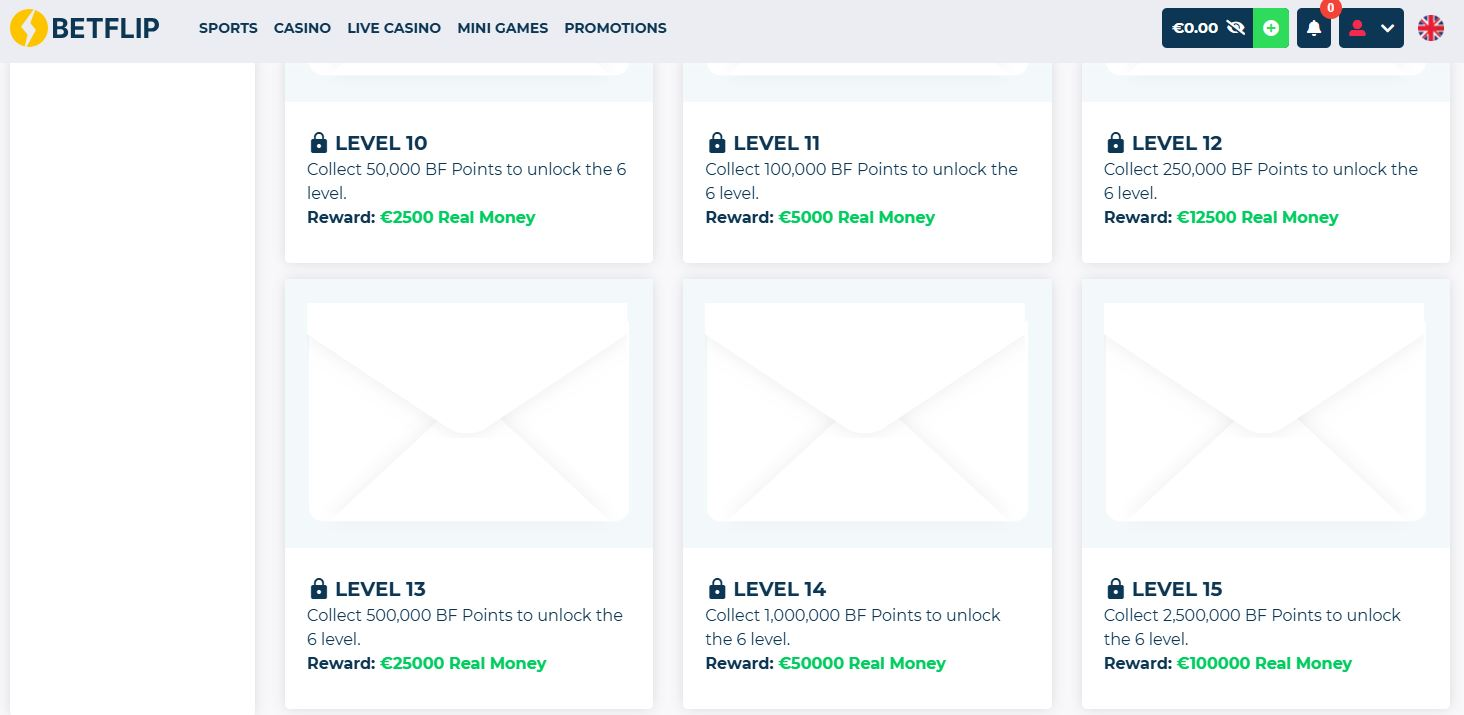Go to the Casino section
1464x715 pixels.
(x=302, y=28)
